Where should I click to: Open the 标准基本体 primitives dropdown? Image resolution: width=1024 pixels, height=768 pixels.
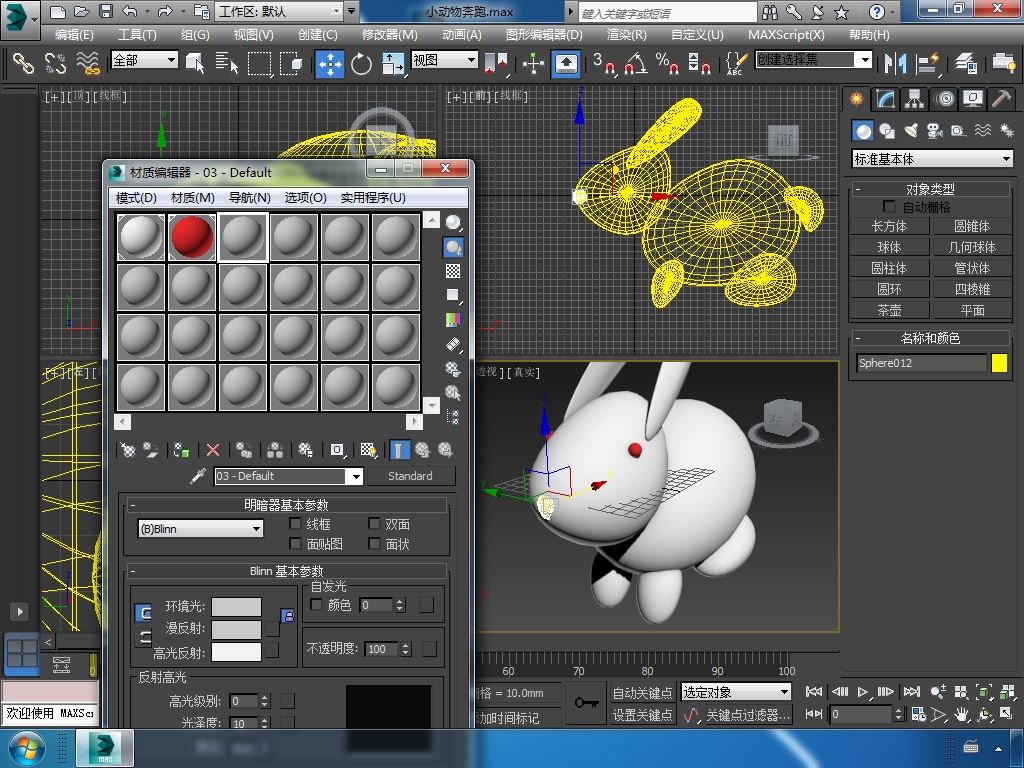pos(933,159)
